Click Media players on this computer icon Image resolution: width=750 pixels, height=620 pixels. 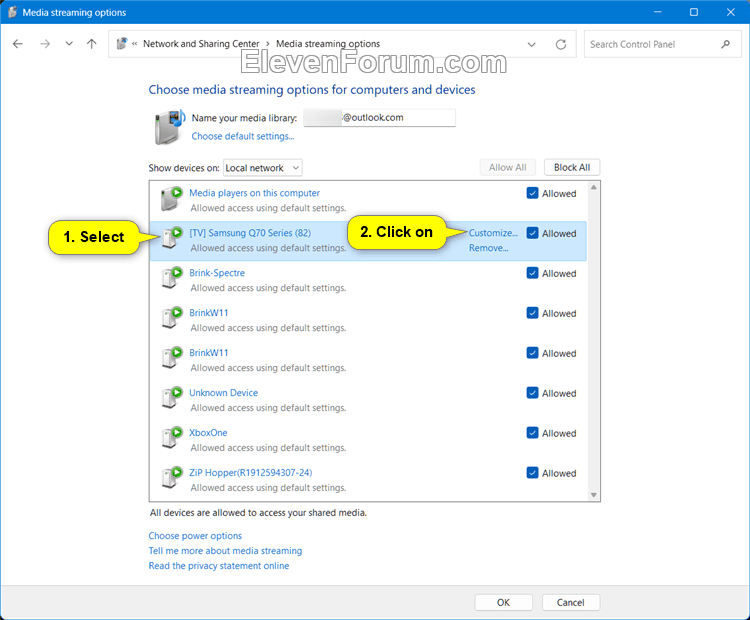click(172, 199)
